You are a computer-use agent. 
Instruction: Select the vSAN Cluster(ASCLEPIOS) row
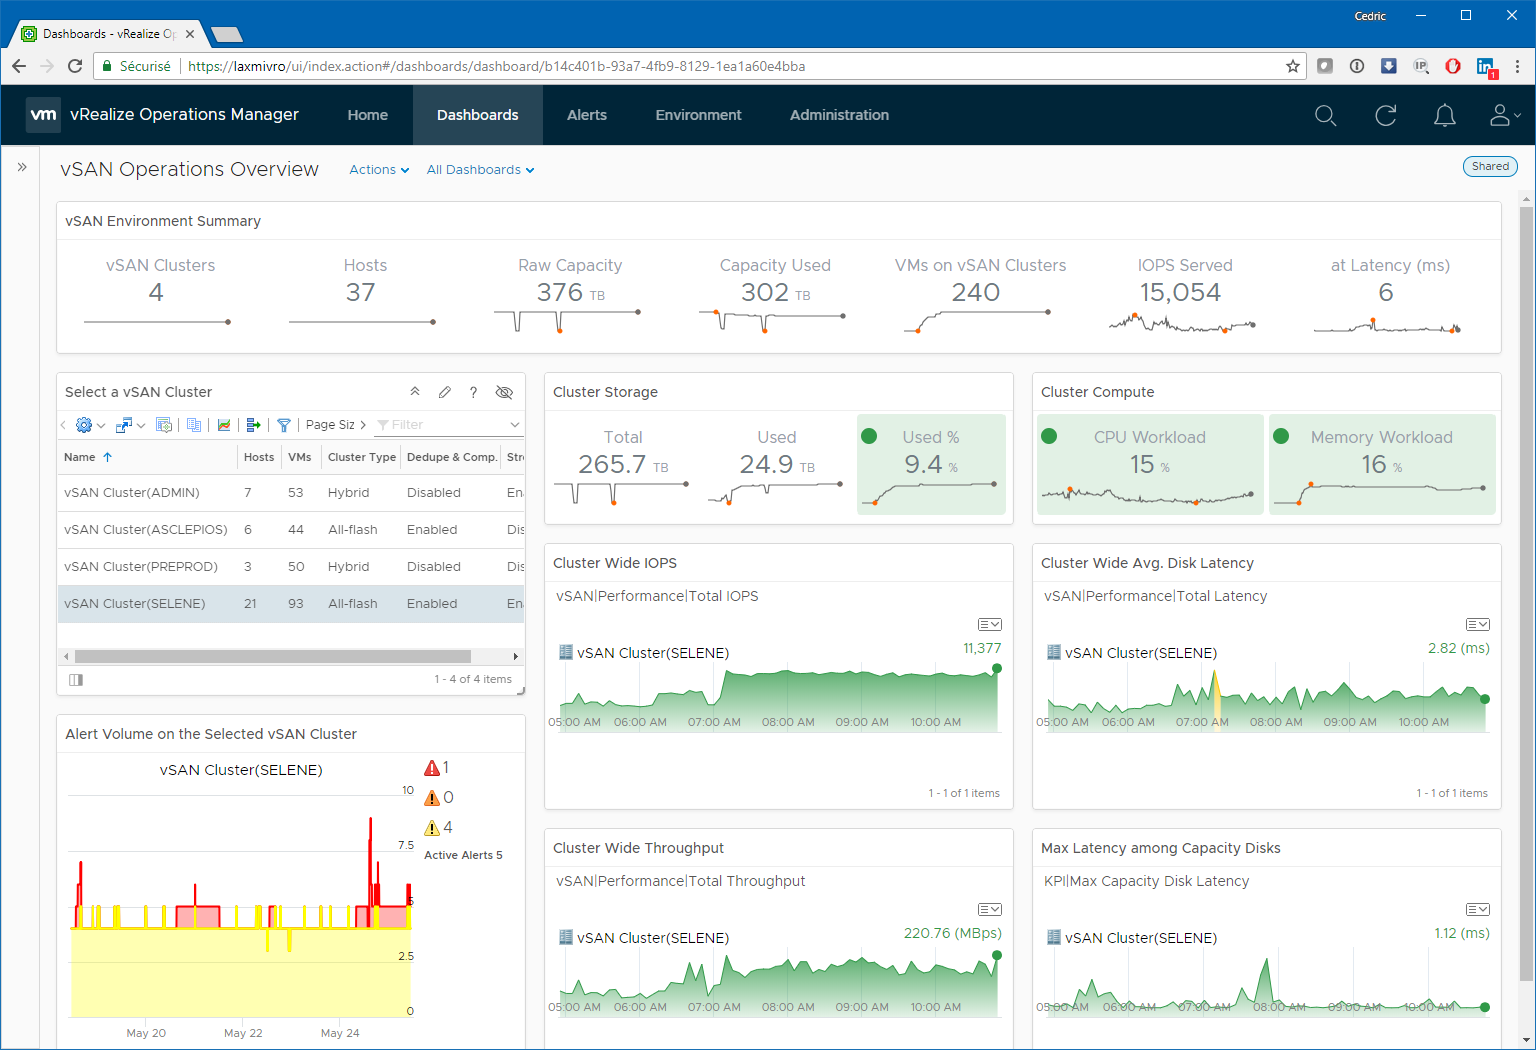(291, 530)
